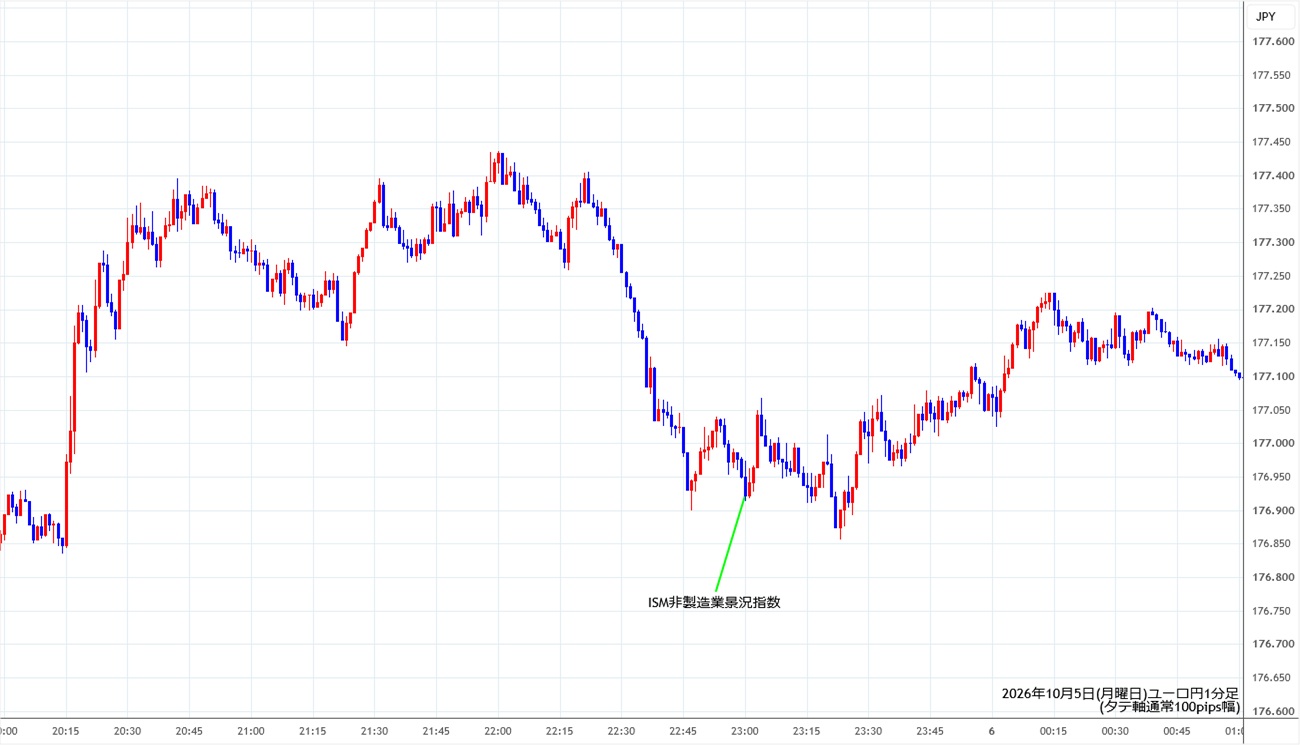Click the 23:15 time axis label
1300x745 pixels.
point(807,731)
